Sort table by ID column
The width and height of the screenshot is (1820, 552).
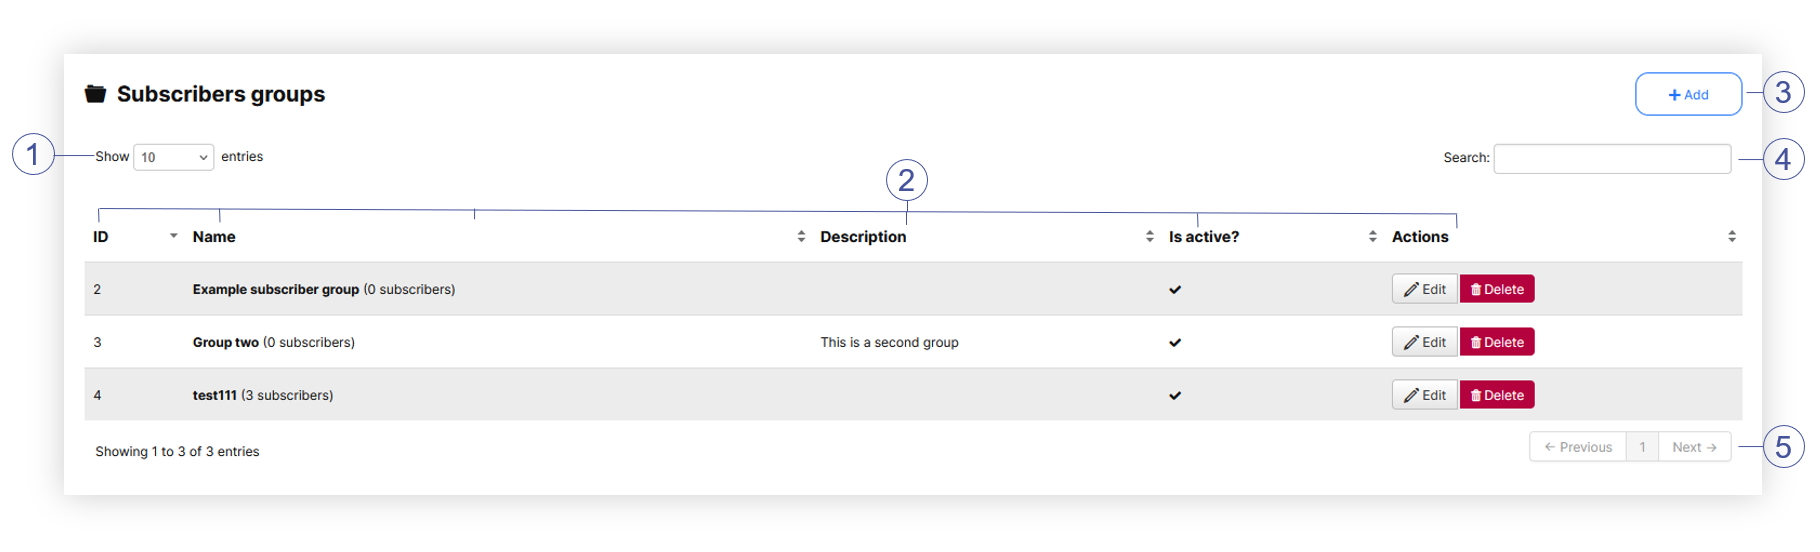pos(173,236)
